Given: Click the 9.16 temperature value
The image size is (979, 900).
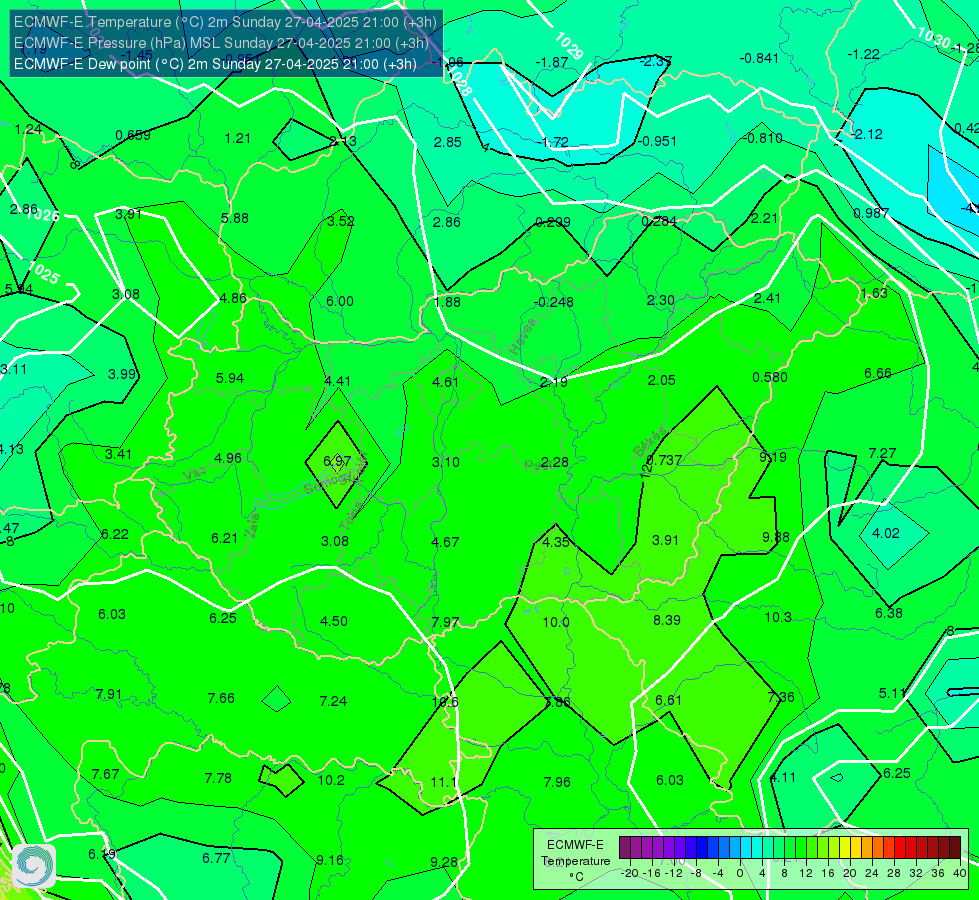Looking at the screenshot, I should (x=330, y=861).
